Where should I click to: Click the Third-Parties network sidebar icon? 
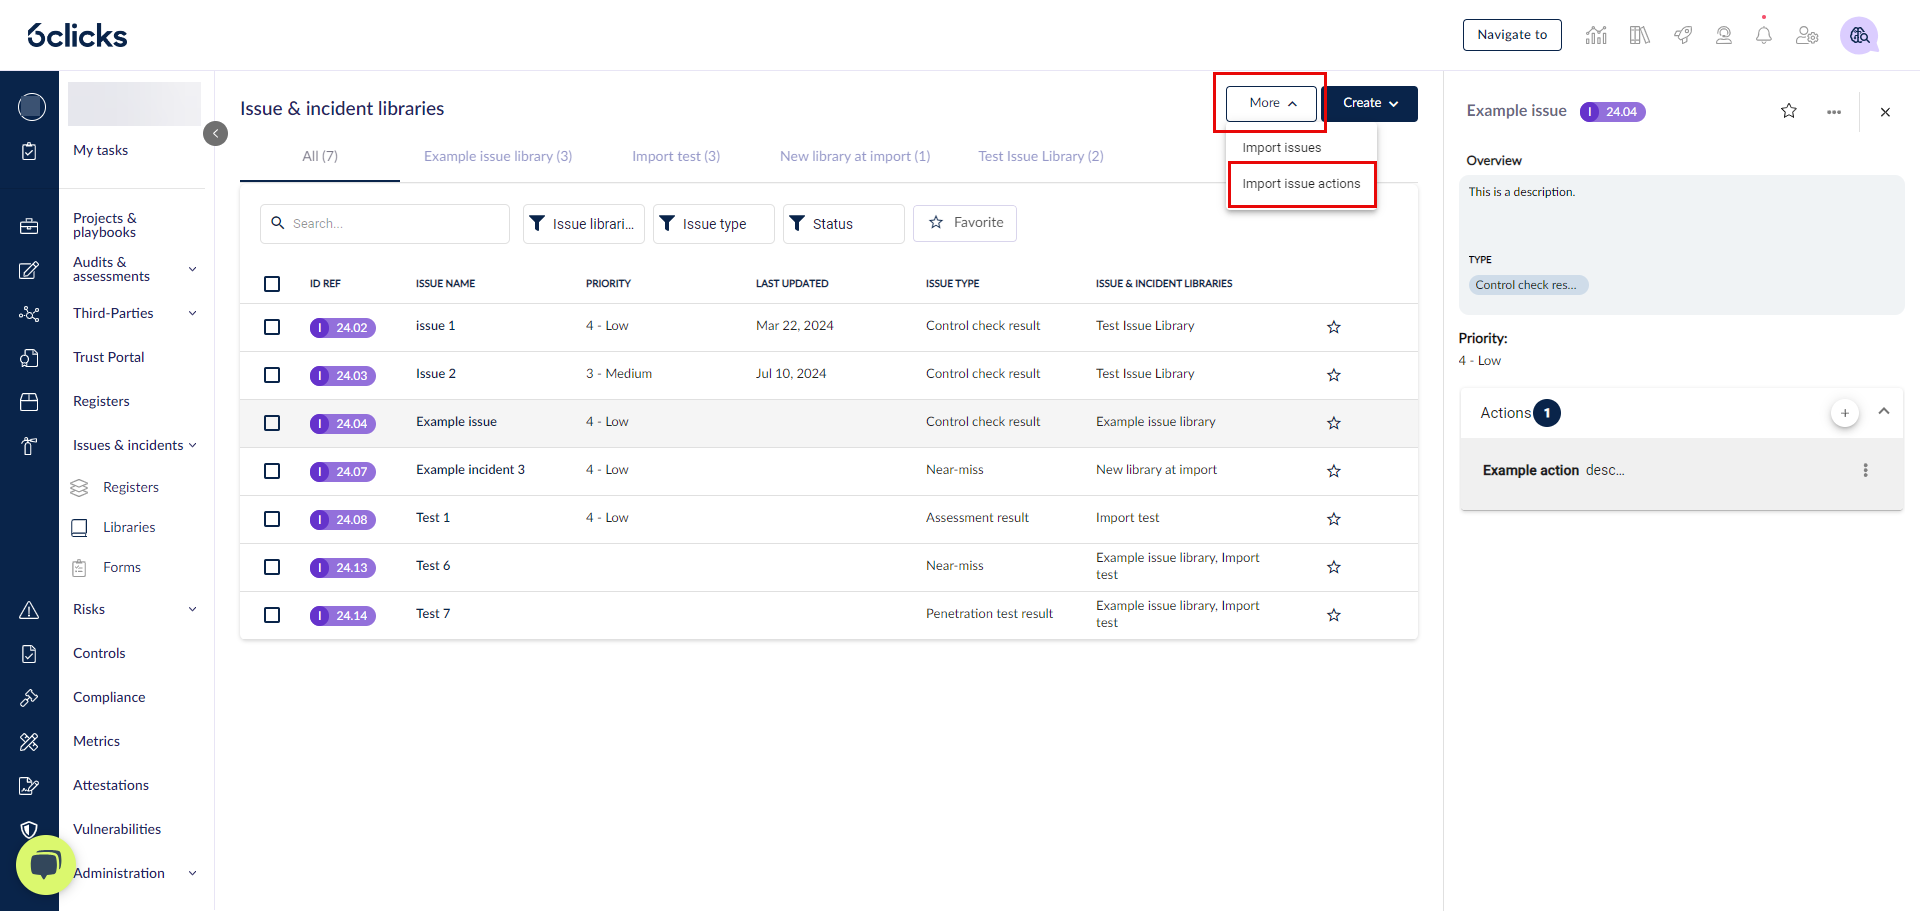(x=29, y=314)
